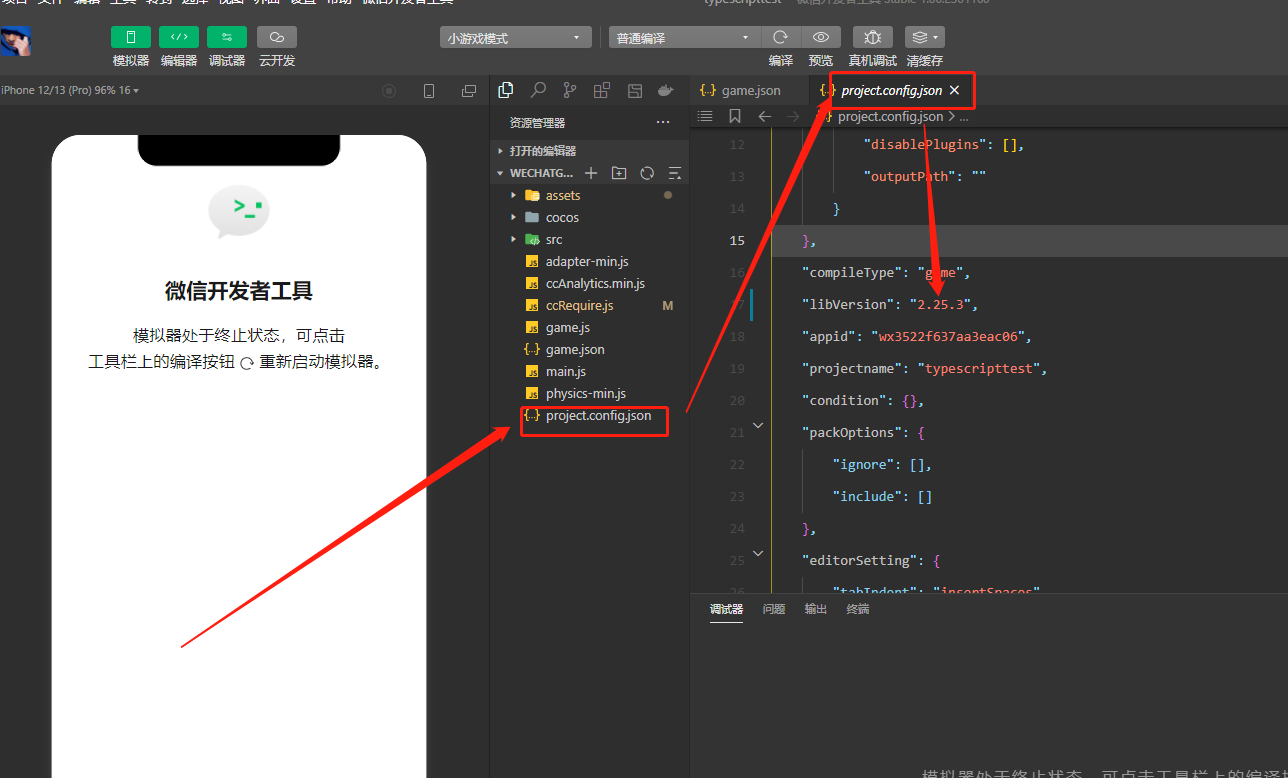Screen dimensions: 1288x778
Task: Open adapter-min.js in the file tree
Action: 590,261
